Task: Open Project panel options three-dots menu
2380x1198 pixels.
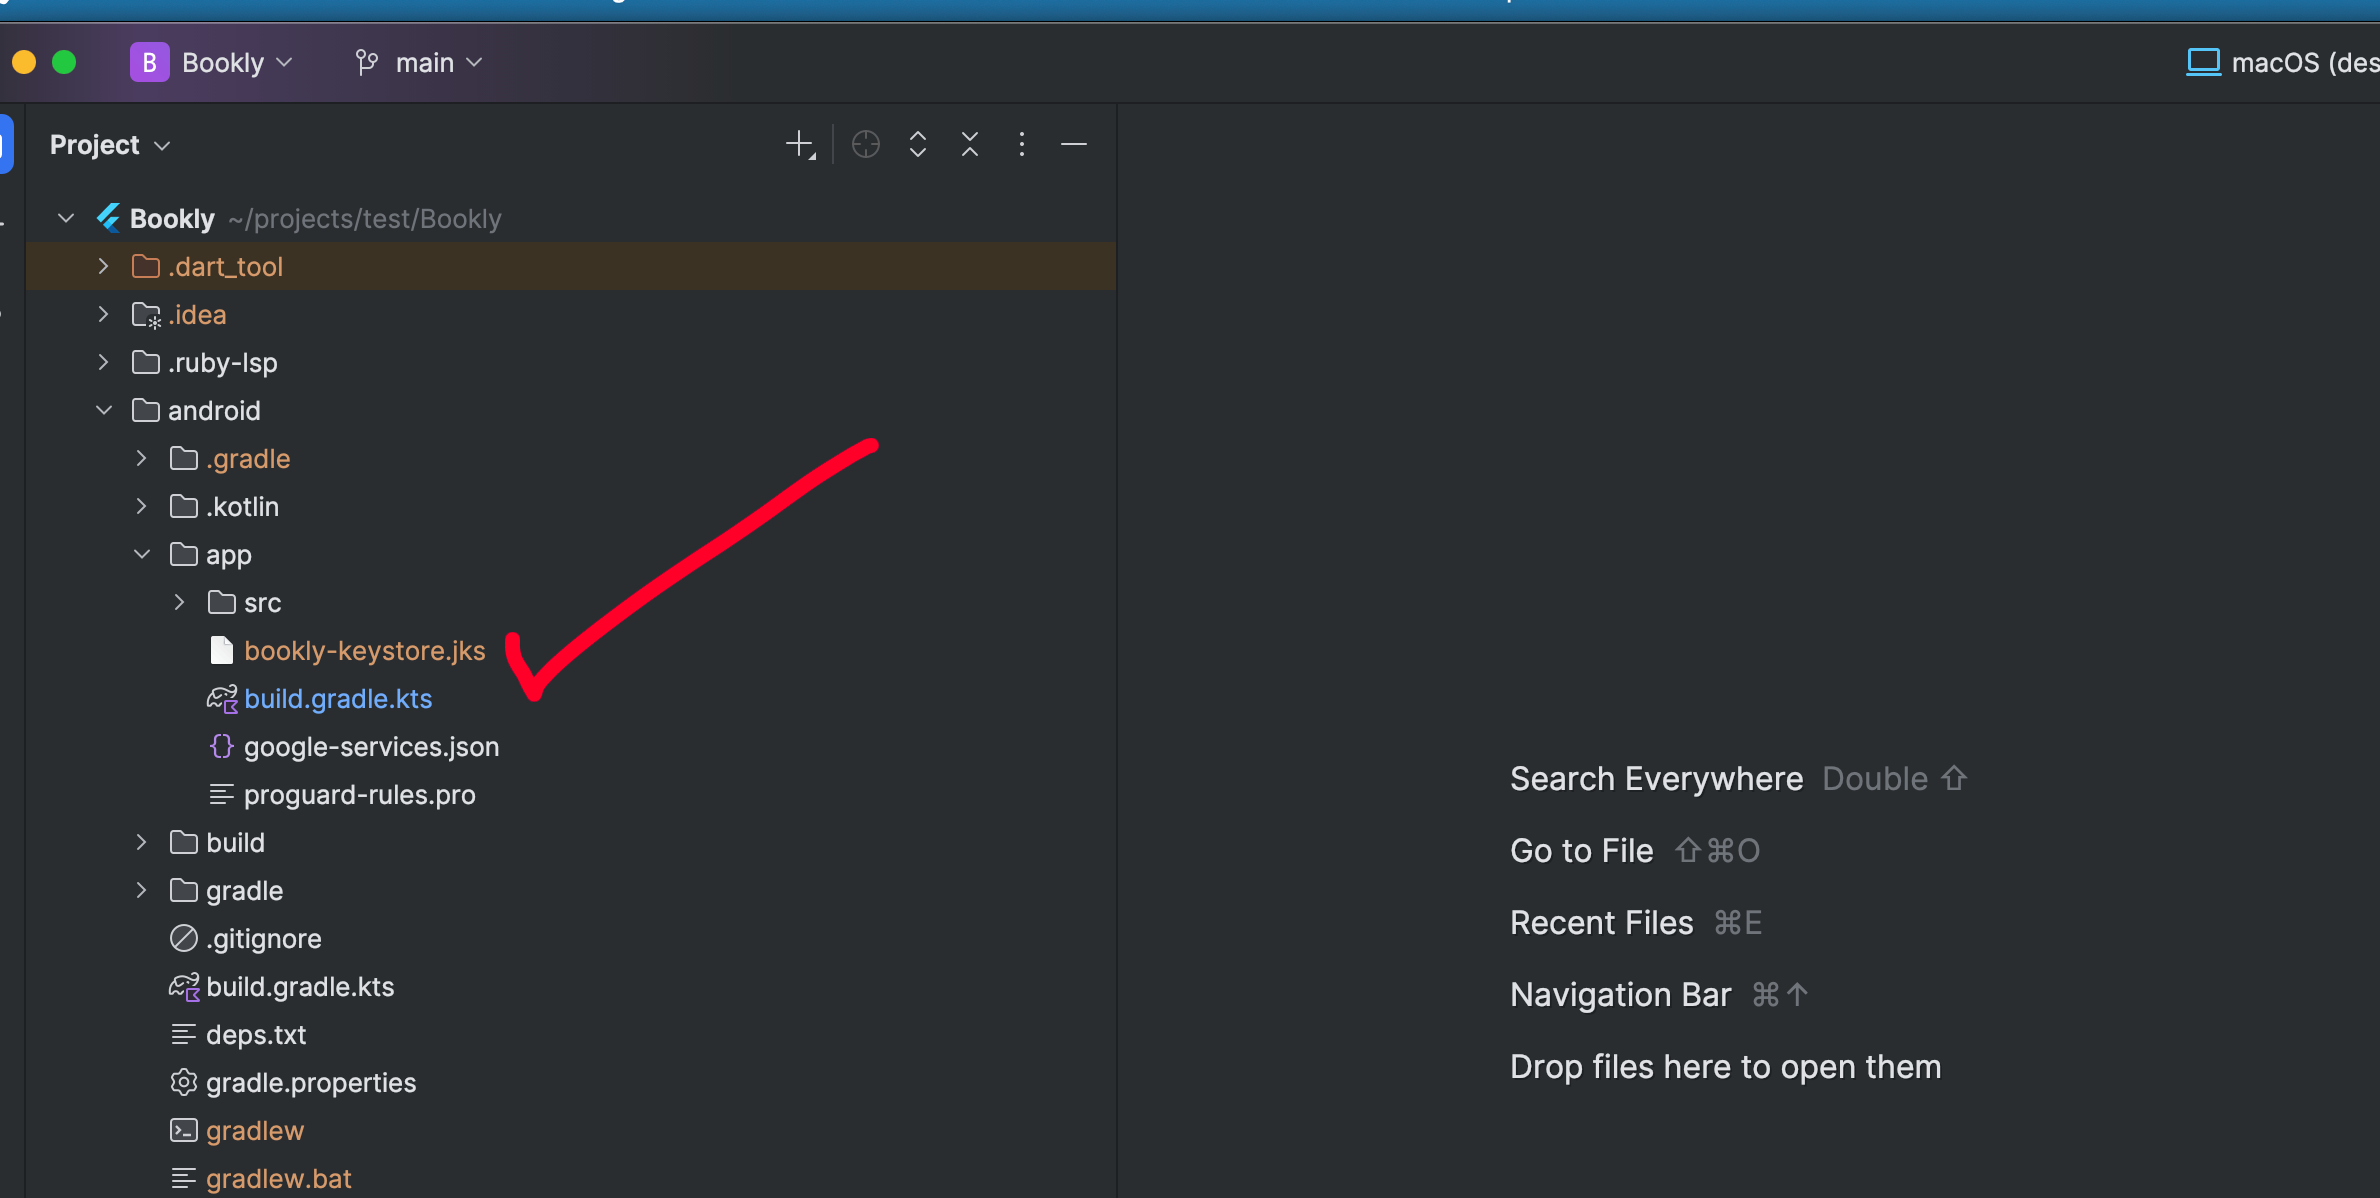Action: point(1021,145)
